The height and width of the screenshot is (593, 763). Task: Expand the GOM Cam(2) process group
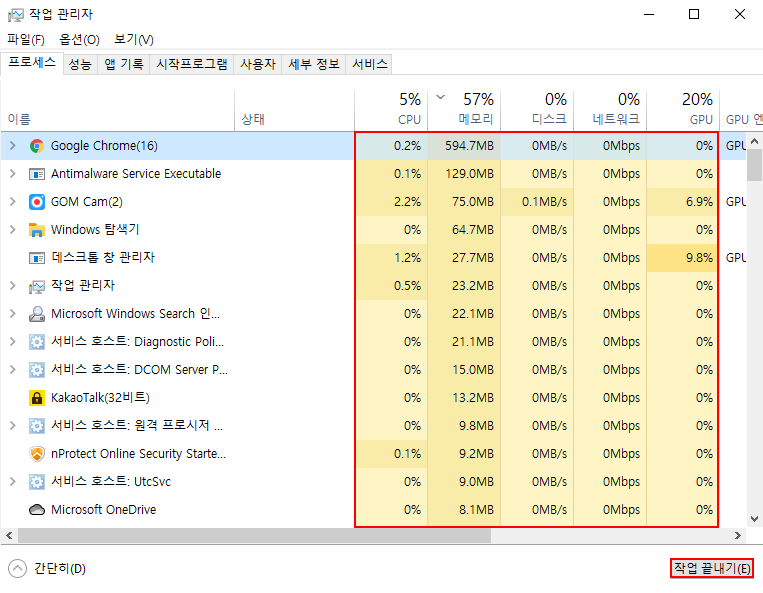coord(13,201)
